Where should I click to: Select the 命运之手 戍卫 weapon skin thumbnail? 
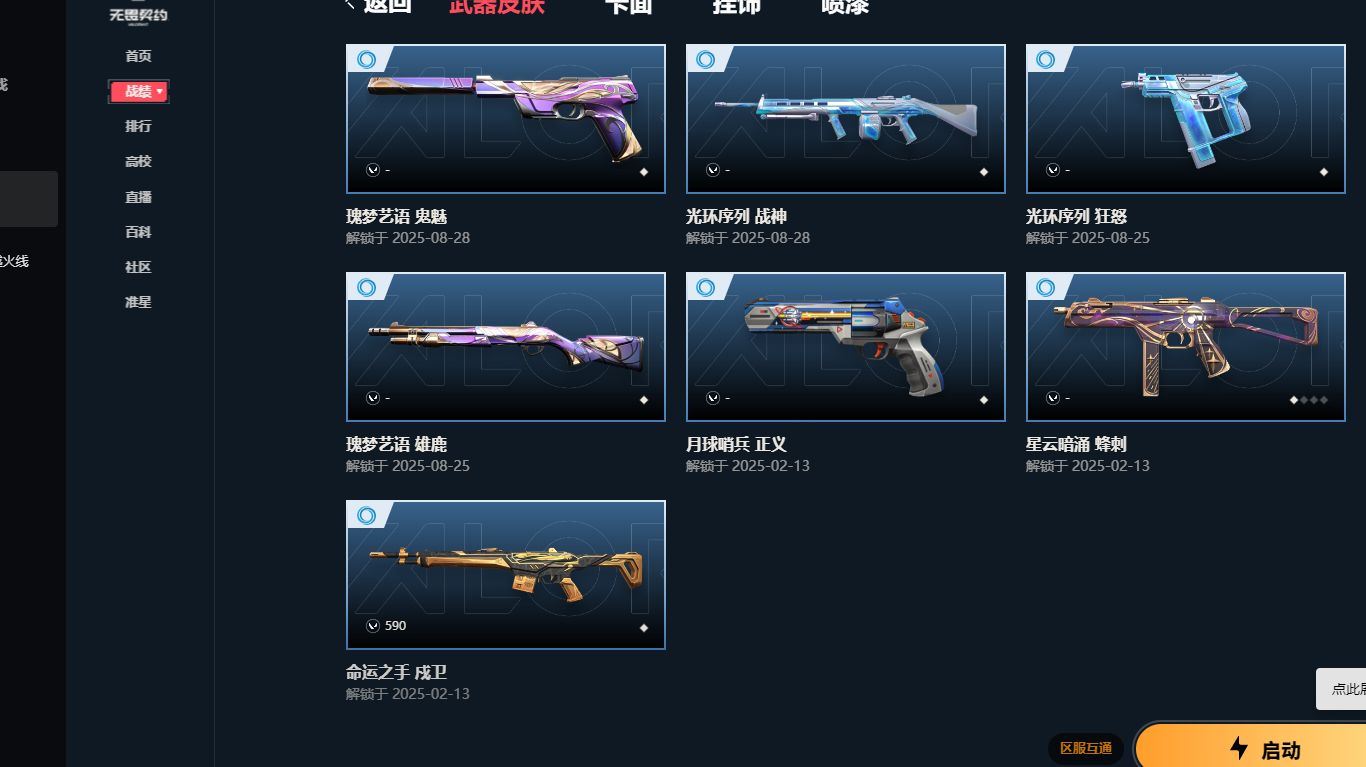[506, 575]
